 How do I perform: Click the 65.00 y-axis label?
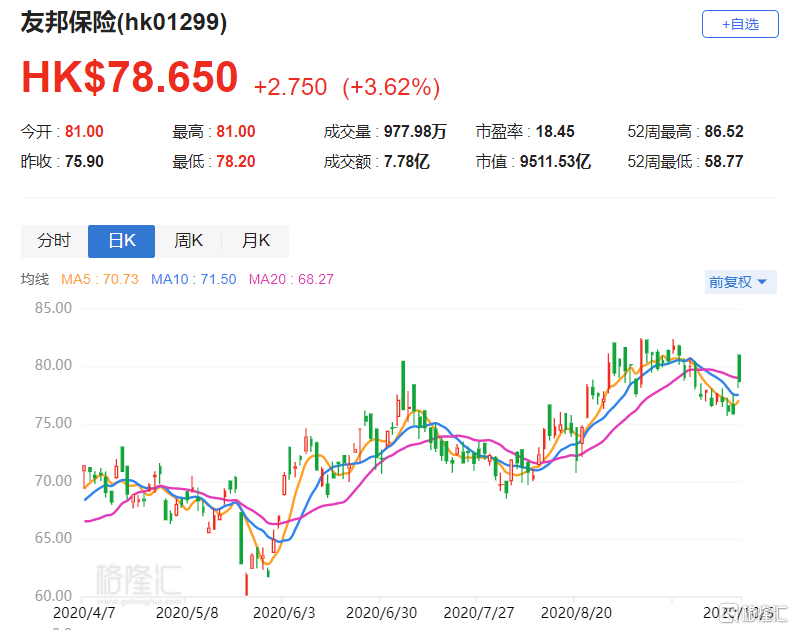[x=53, y=538]
